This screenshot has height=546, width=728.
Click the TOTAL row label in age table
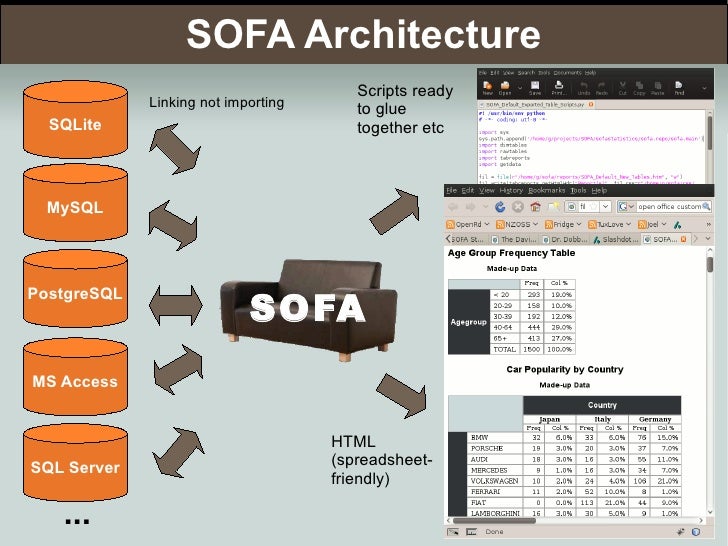coord(505,349)
